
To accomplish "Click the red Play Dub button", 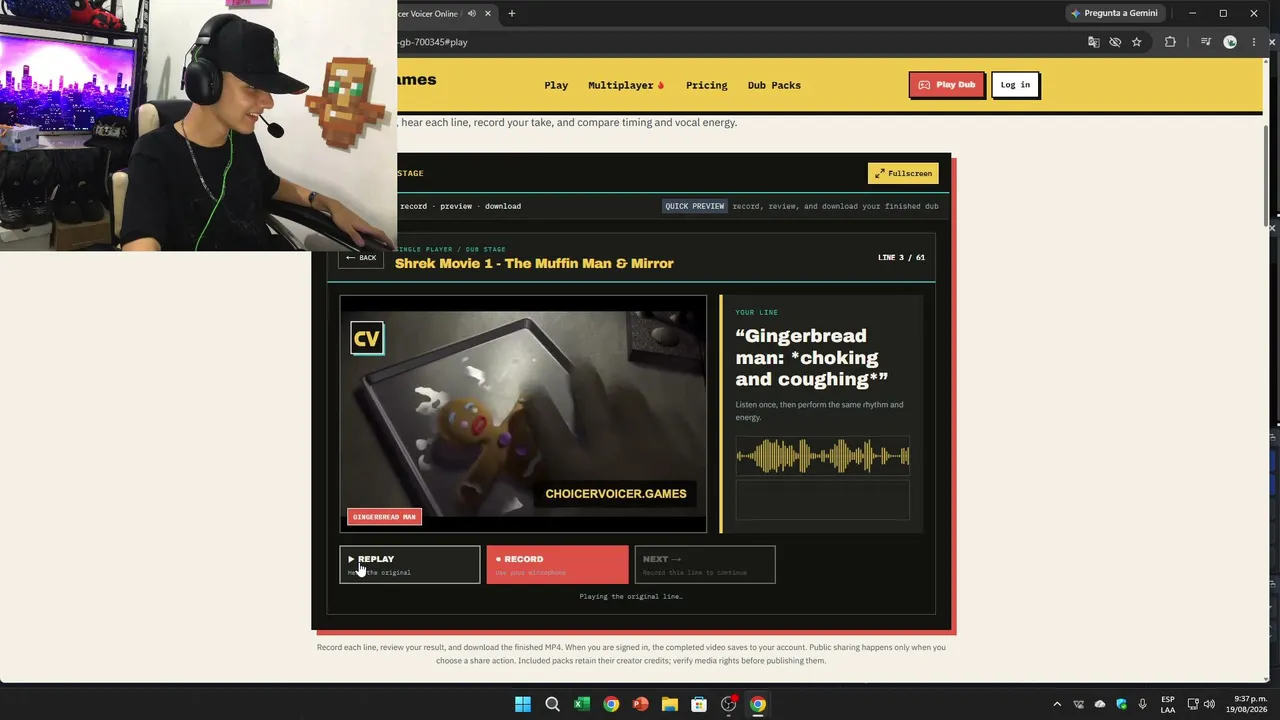I will click(x=946, y=85).
